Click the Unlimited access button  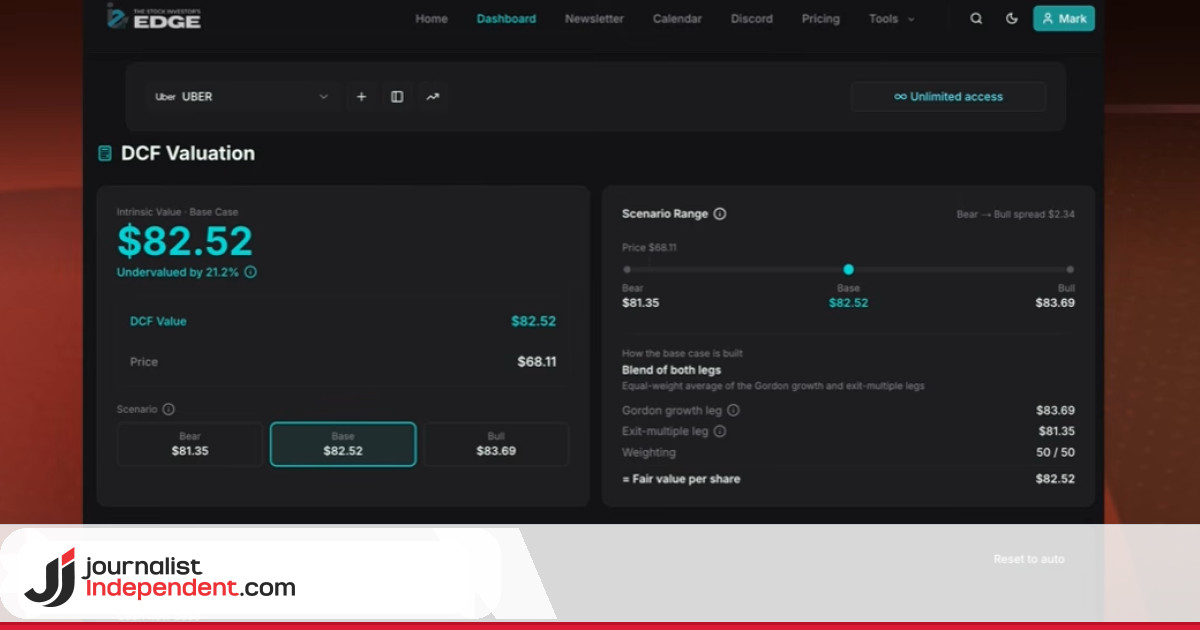[948, 97]
